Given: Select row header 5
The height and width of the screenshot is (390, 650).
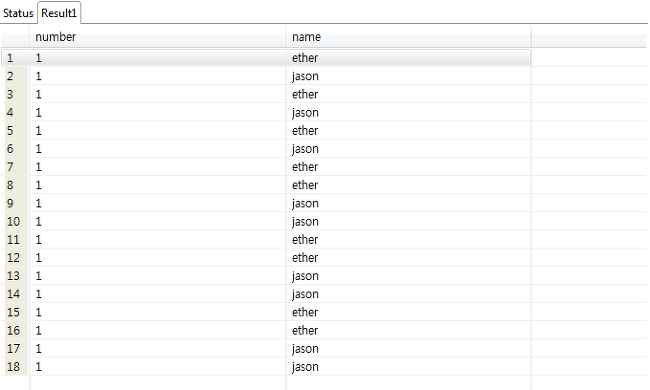Looking at the screenshot, I should (15, 131).
